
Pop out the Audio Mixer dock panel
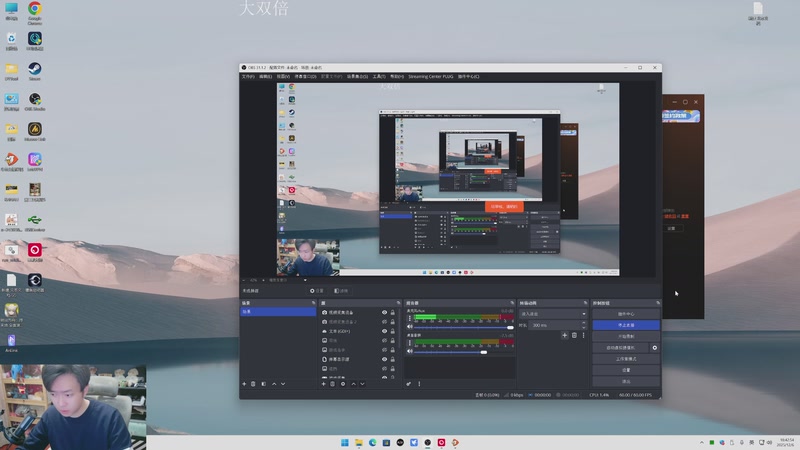coord(512,303)
